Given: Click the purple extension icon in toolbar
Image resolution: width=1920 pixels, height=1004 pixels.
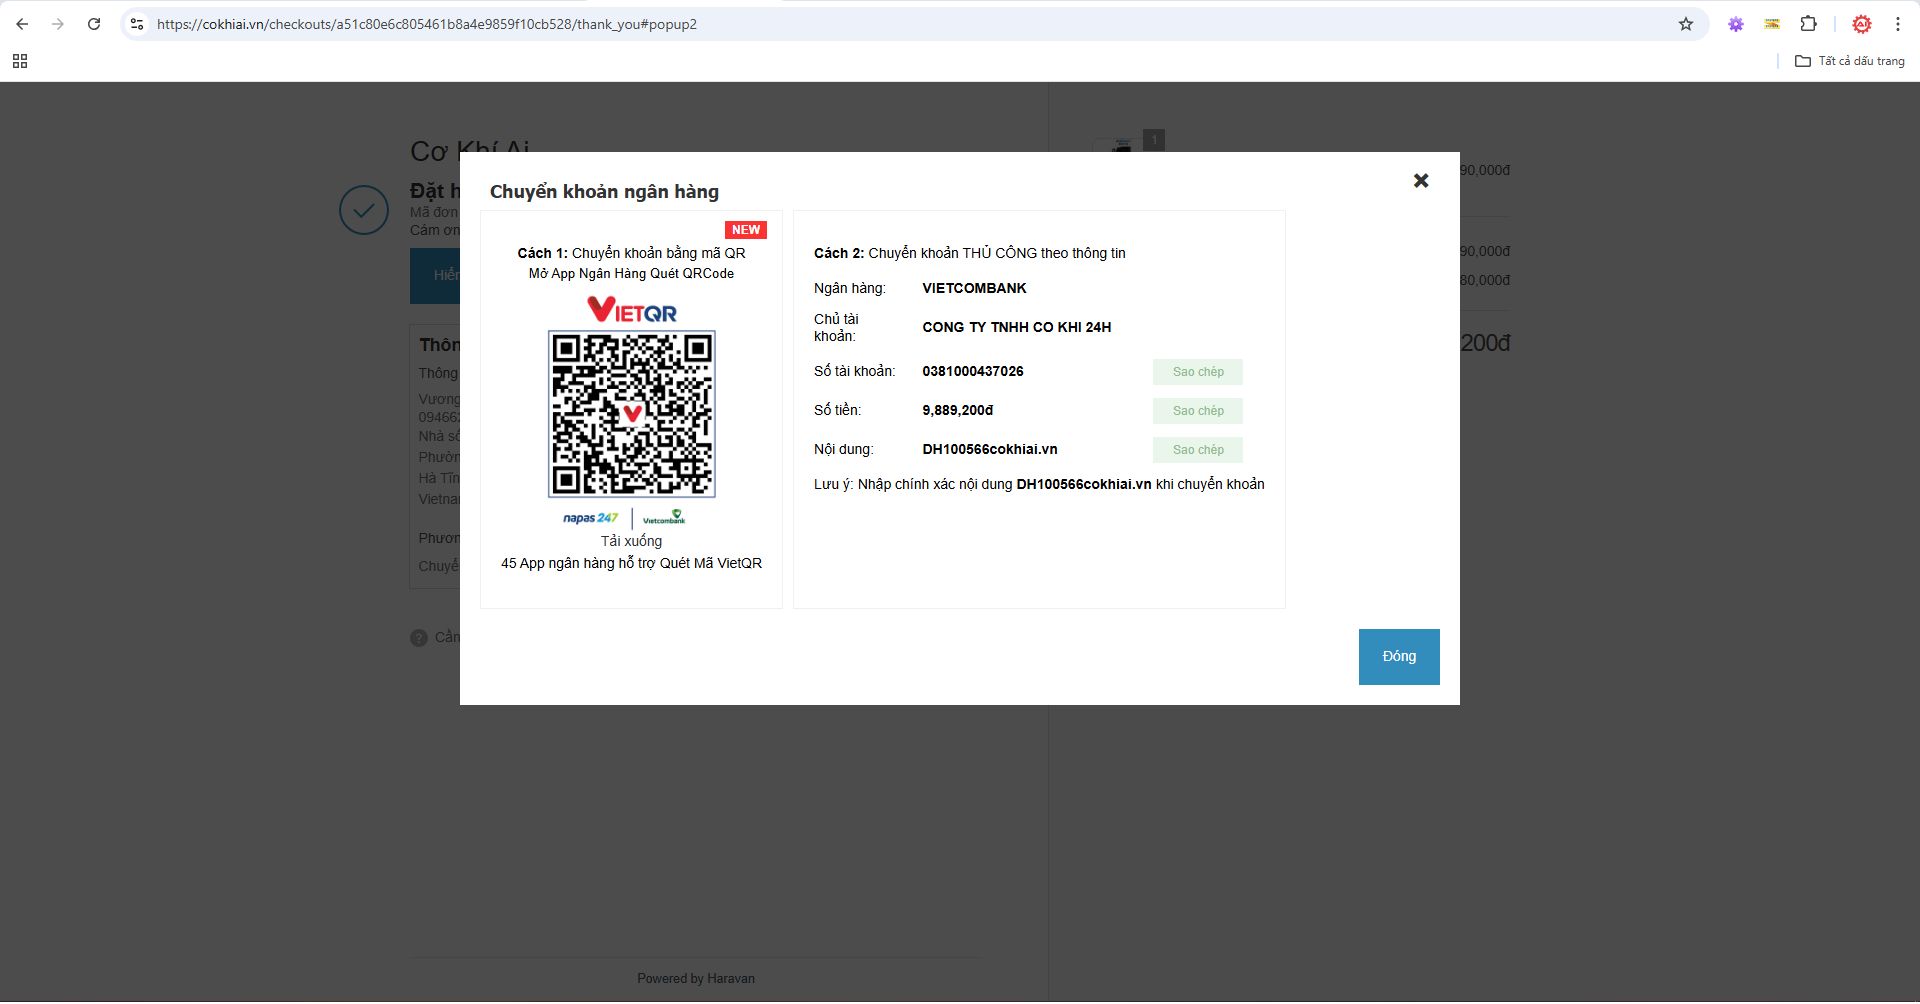Looking at the screenshot, I should tap(1736, 24).
